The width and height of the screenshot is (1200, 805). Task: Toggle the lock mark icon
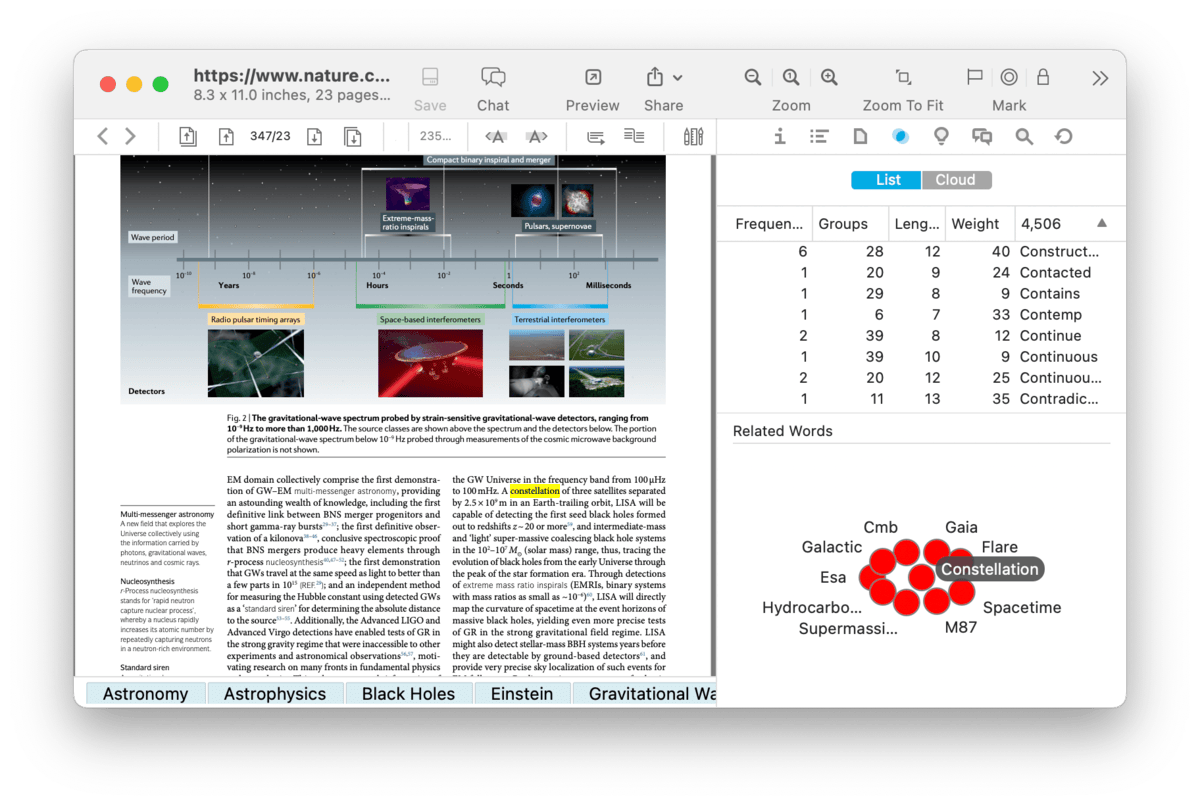[1043, 78]
